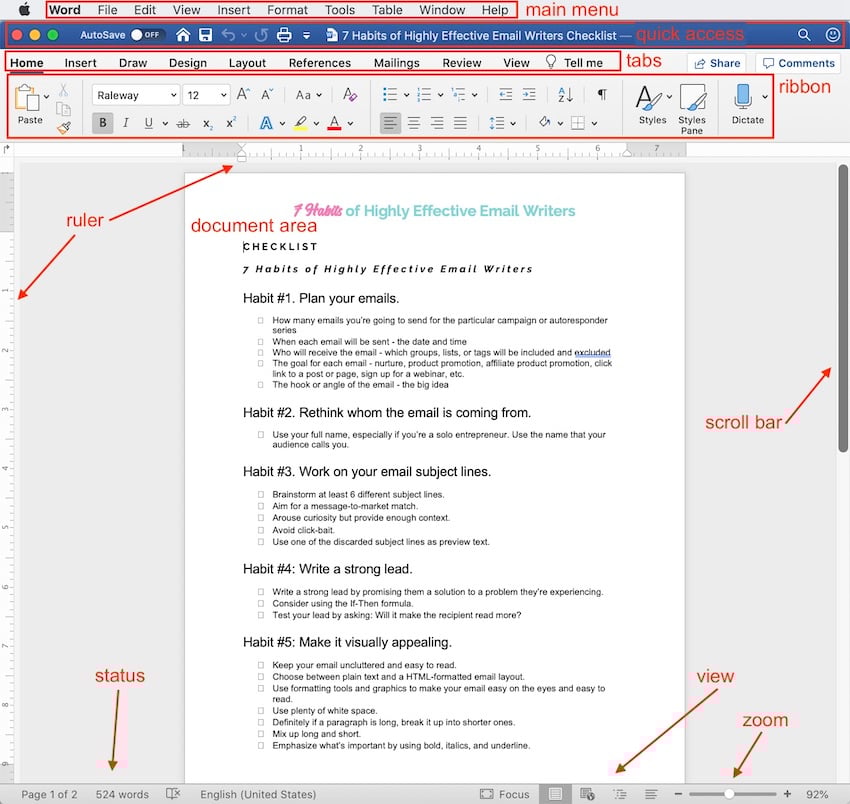Click the Share button
The image size is (850, 804).
coord(717,62)
